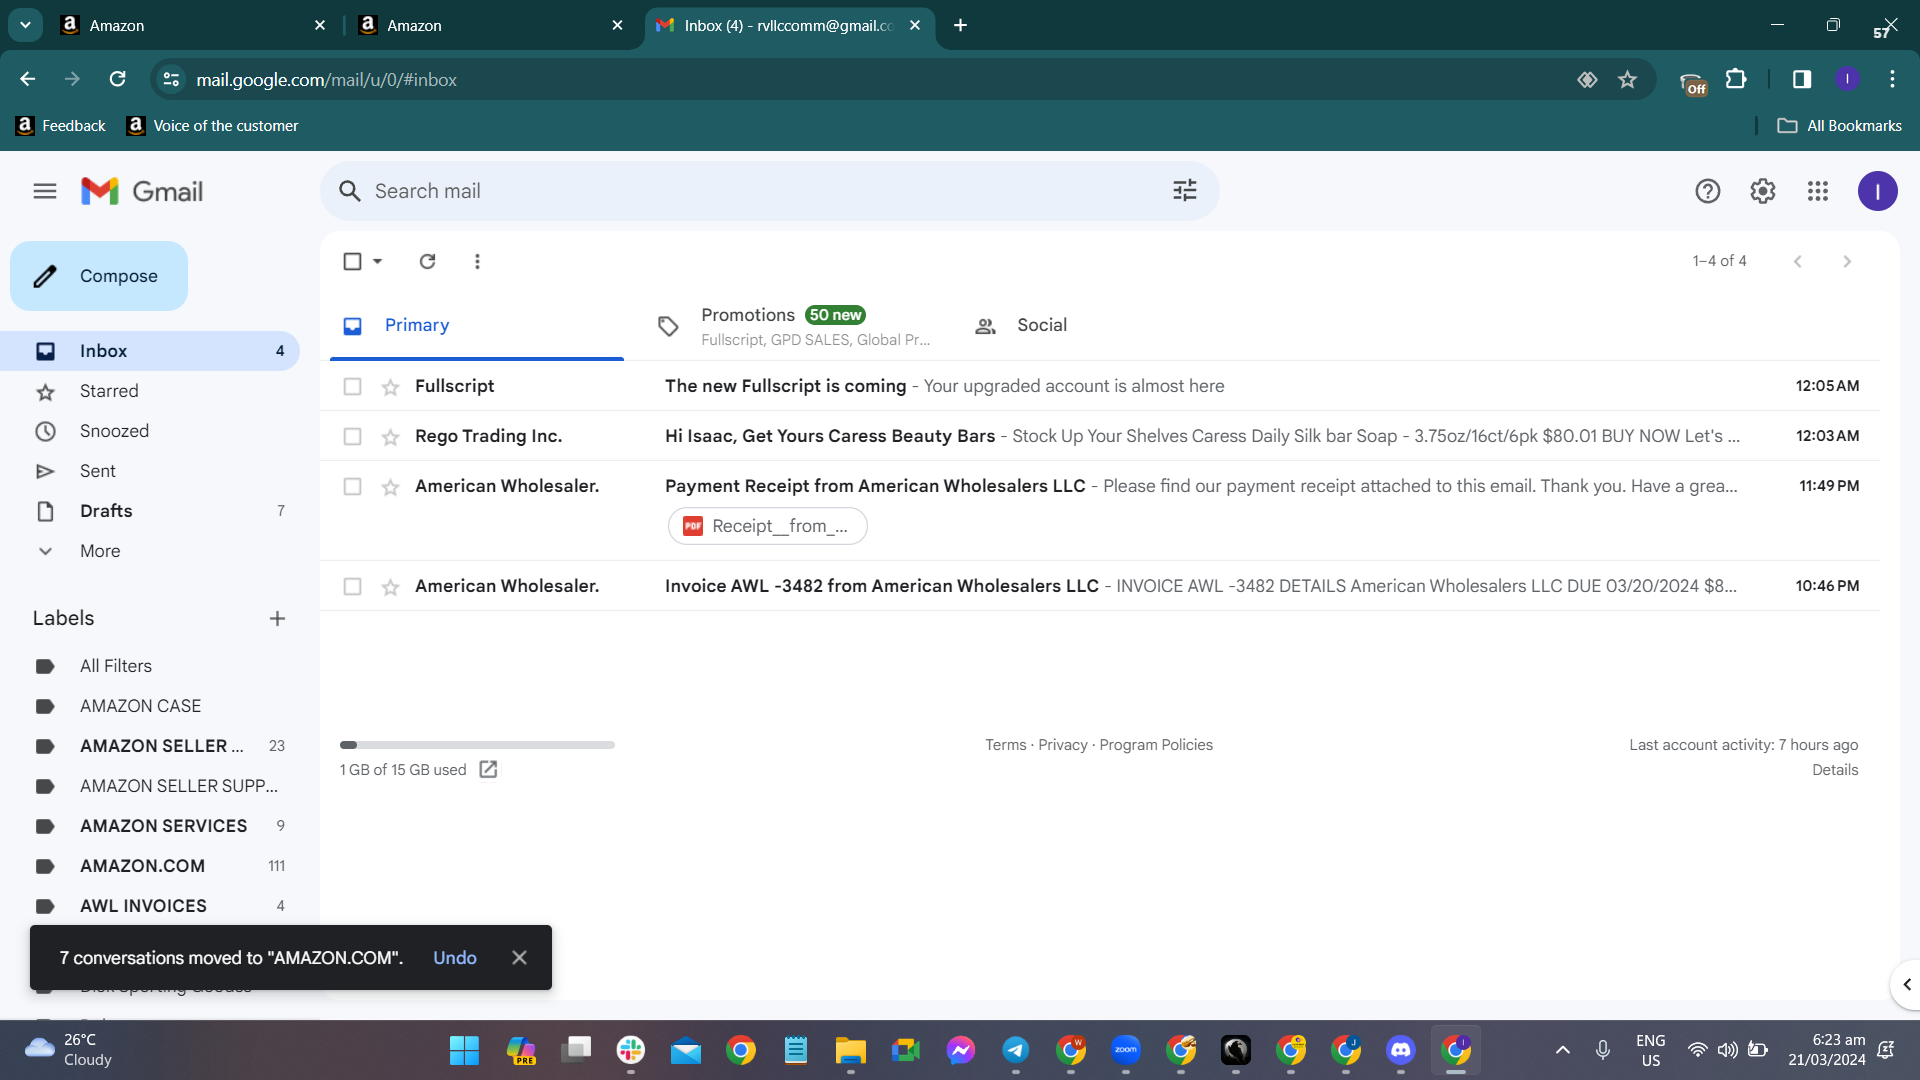
Task: Open the Program Policies link
Action: point(1156,745)
